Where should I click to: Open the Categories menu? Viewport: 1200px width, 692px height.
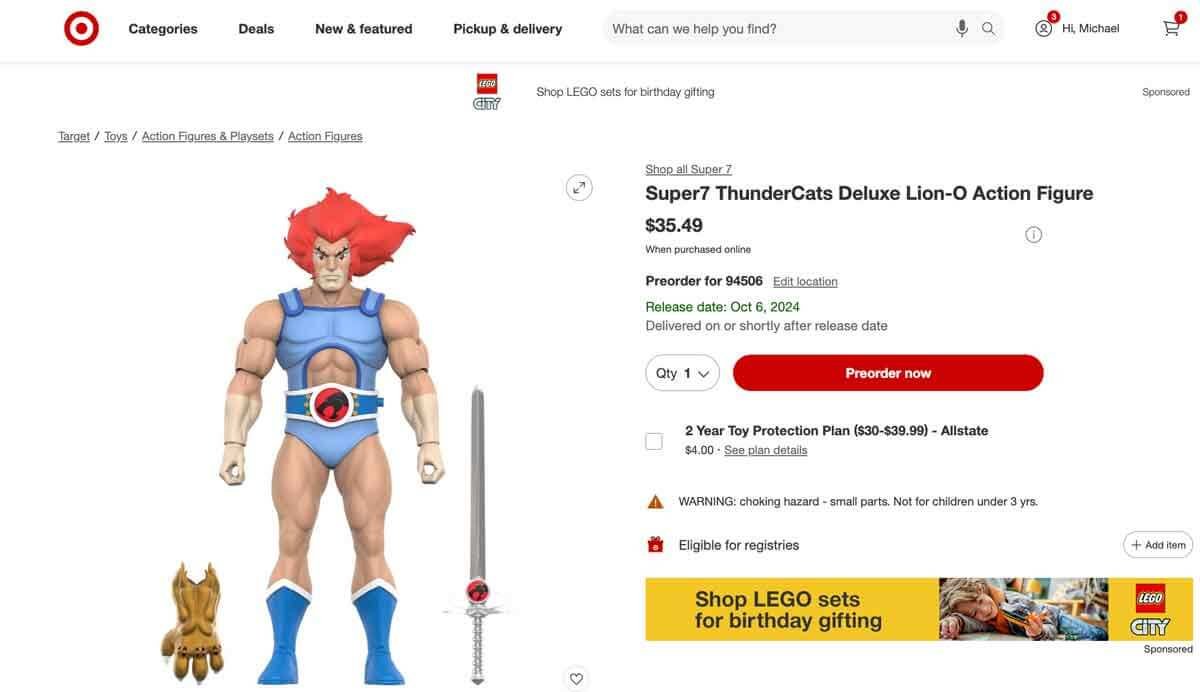point(163,28)
